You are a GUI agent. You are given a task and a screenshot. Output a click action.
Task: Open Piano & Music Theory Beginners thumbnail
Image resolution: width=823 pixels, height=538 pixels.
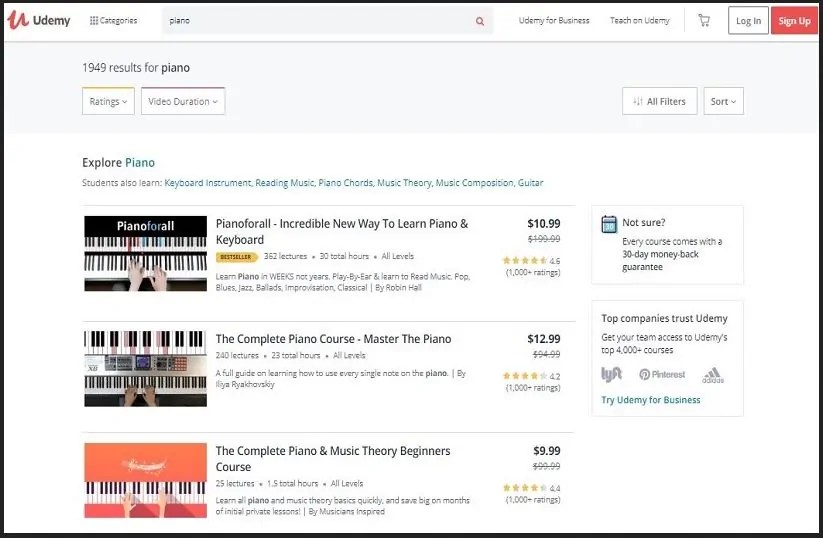pyautogui.click(x=145, y=480)
